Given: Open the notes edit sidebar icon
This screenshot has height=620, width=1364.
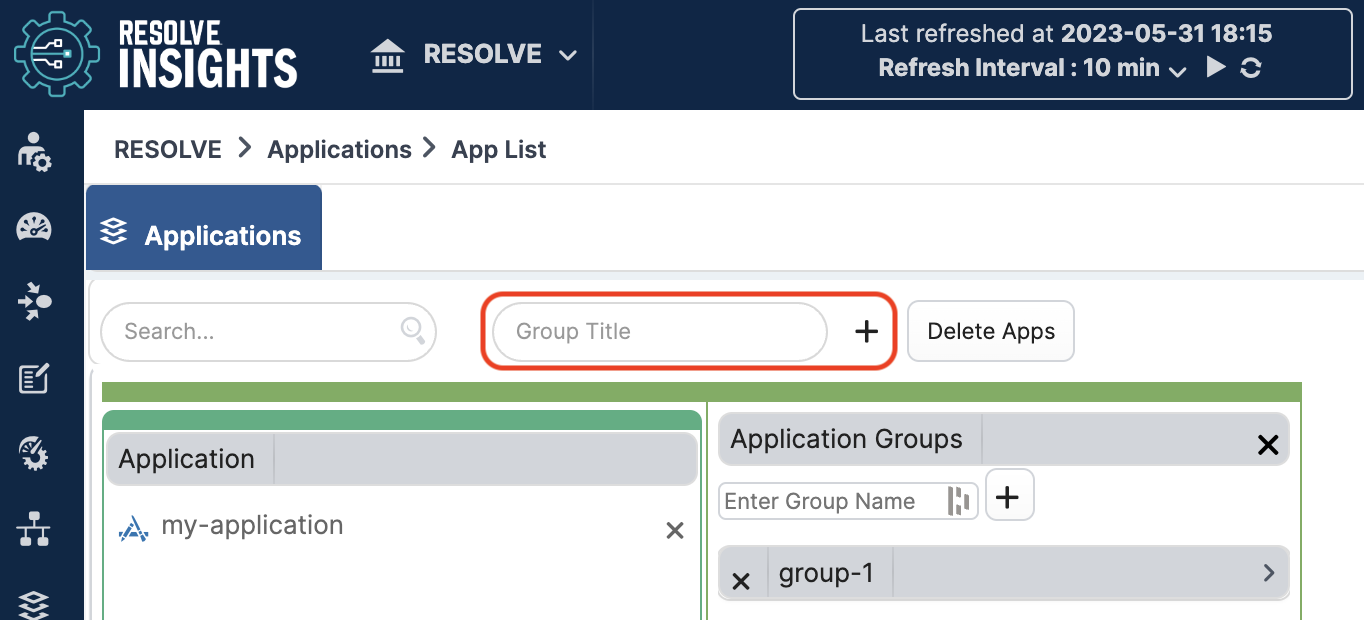Looking at the screenshot, I should point(34,379).
